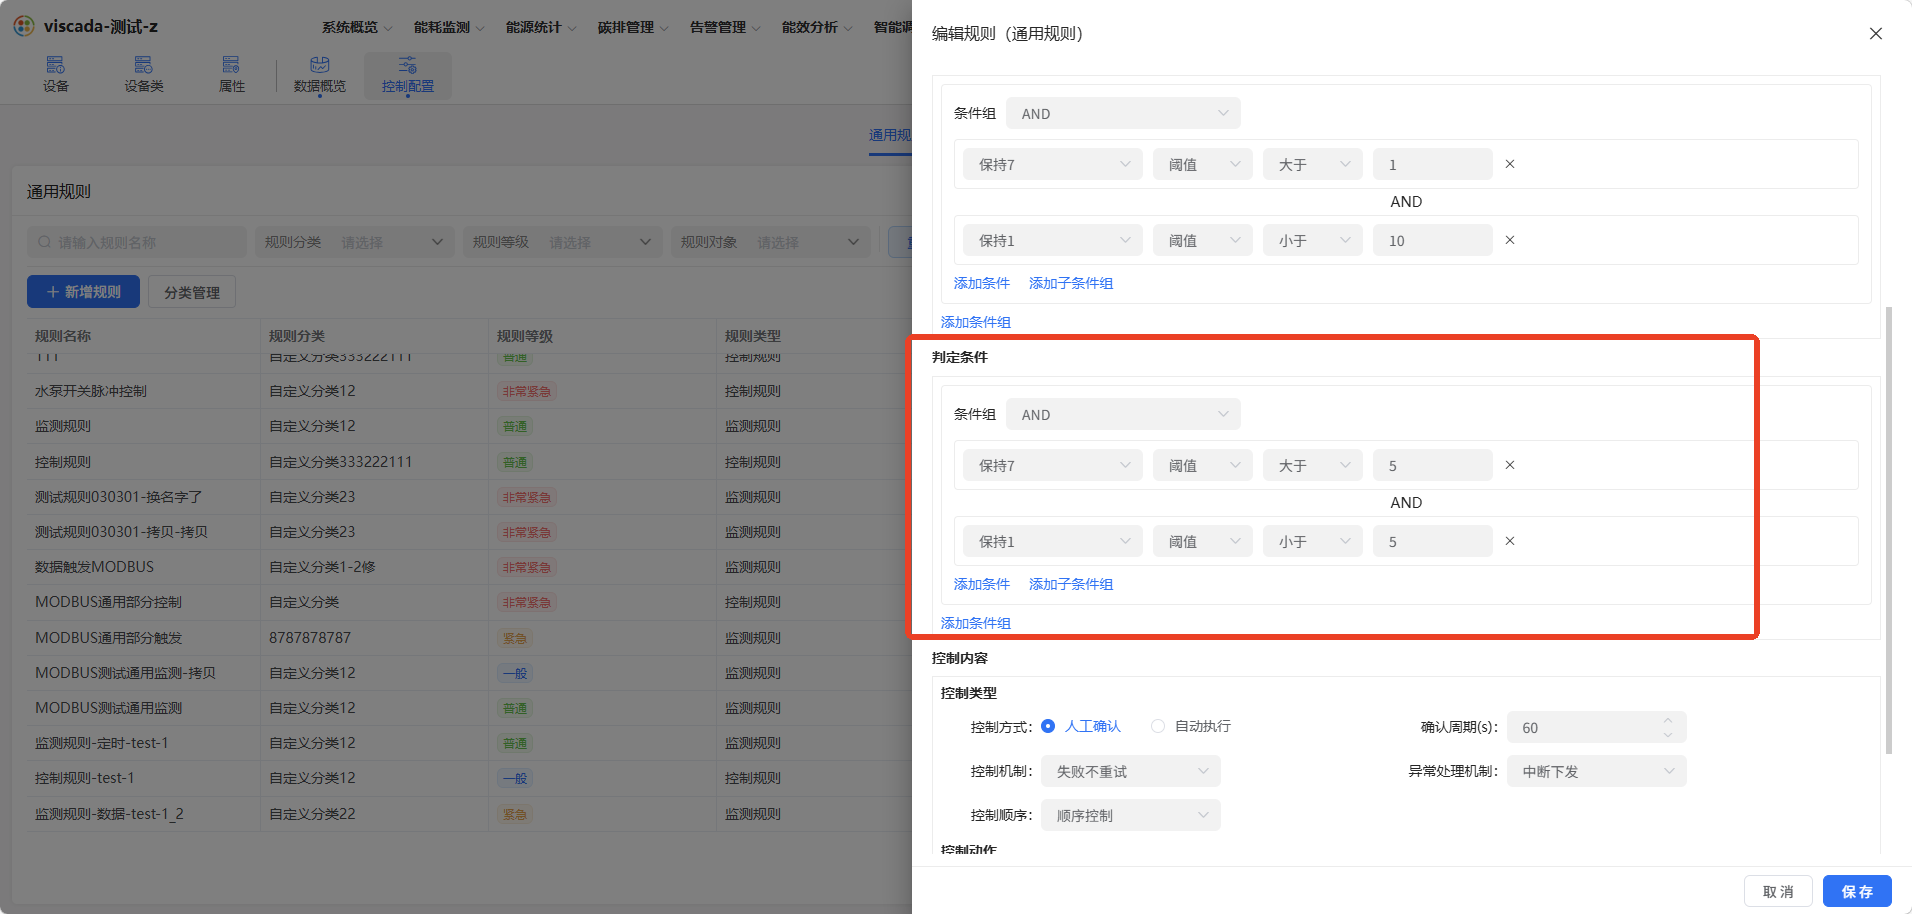This screenshot has height=914, width=1912.
Task: Close the 编辑规则 drawer
Action: tap(1876, 34)
